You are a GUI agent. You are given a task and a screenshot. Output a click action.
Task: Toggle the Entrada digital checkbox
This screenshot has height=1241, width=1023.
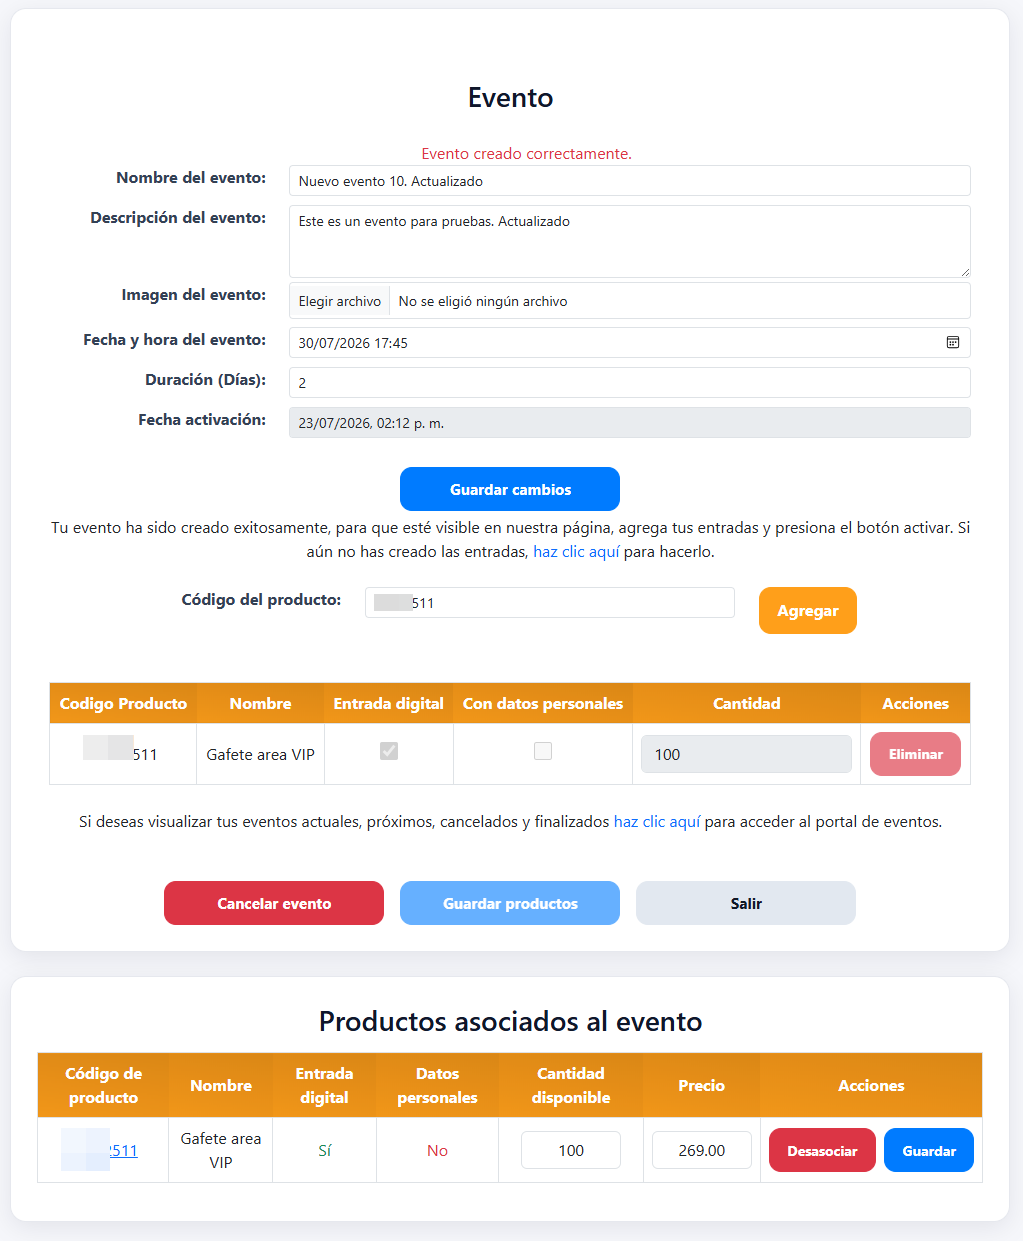389,751
